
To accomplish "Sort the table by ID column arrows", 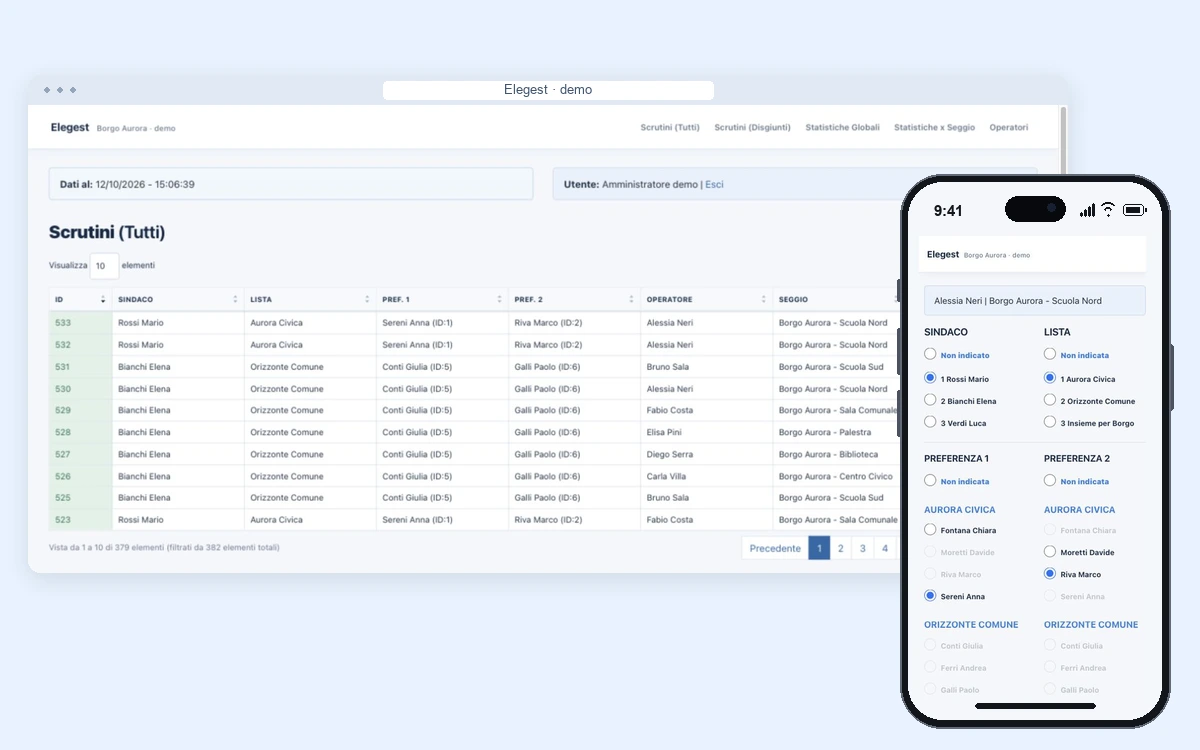I will [x=103, y=299].
